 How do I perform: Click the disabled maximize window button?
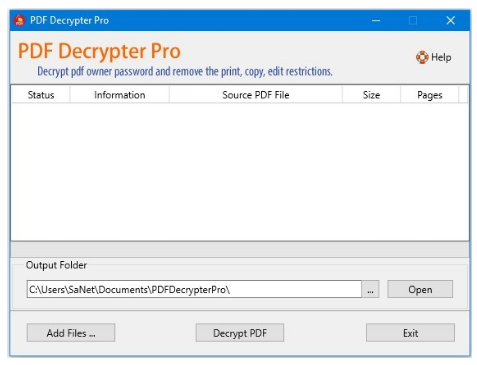(x=413, y=20)
